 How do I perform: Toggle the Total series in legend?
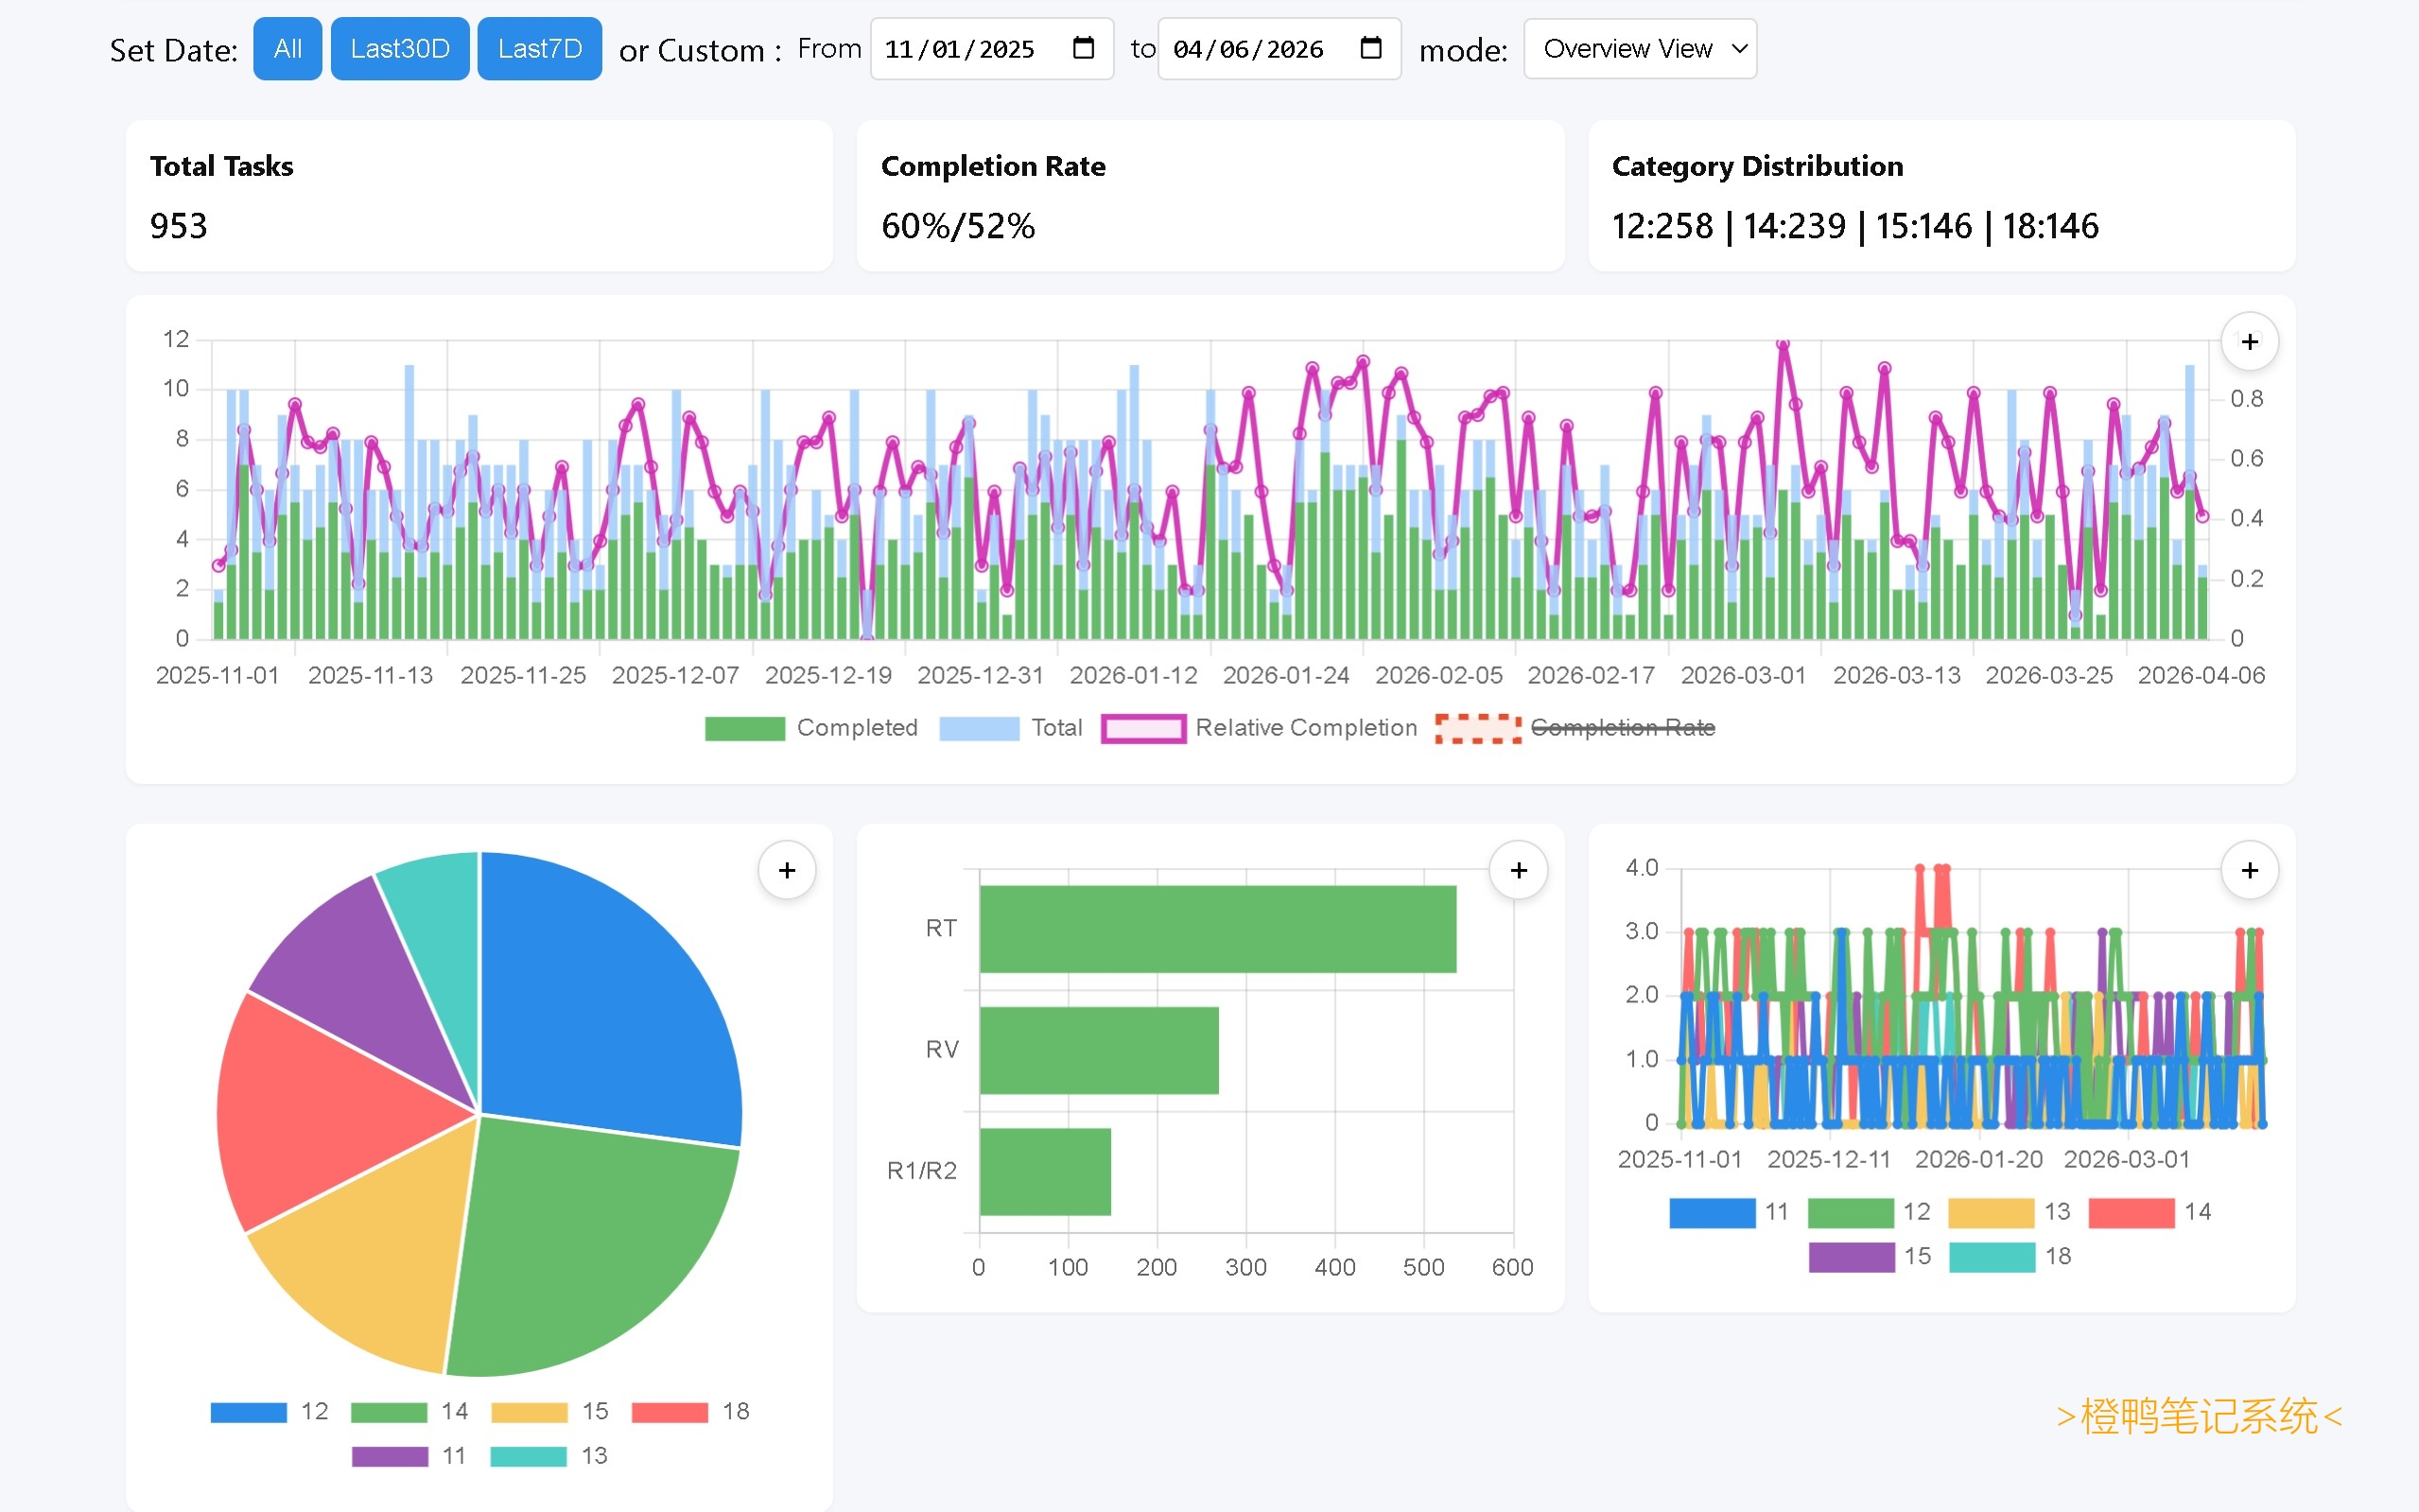click(x=979, y=728)
